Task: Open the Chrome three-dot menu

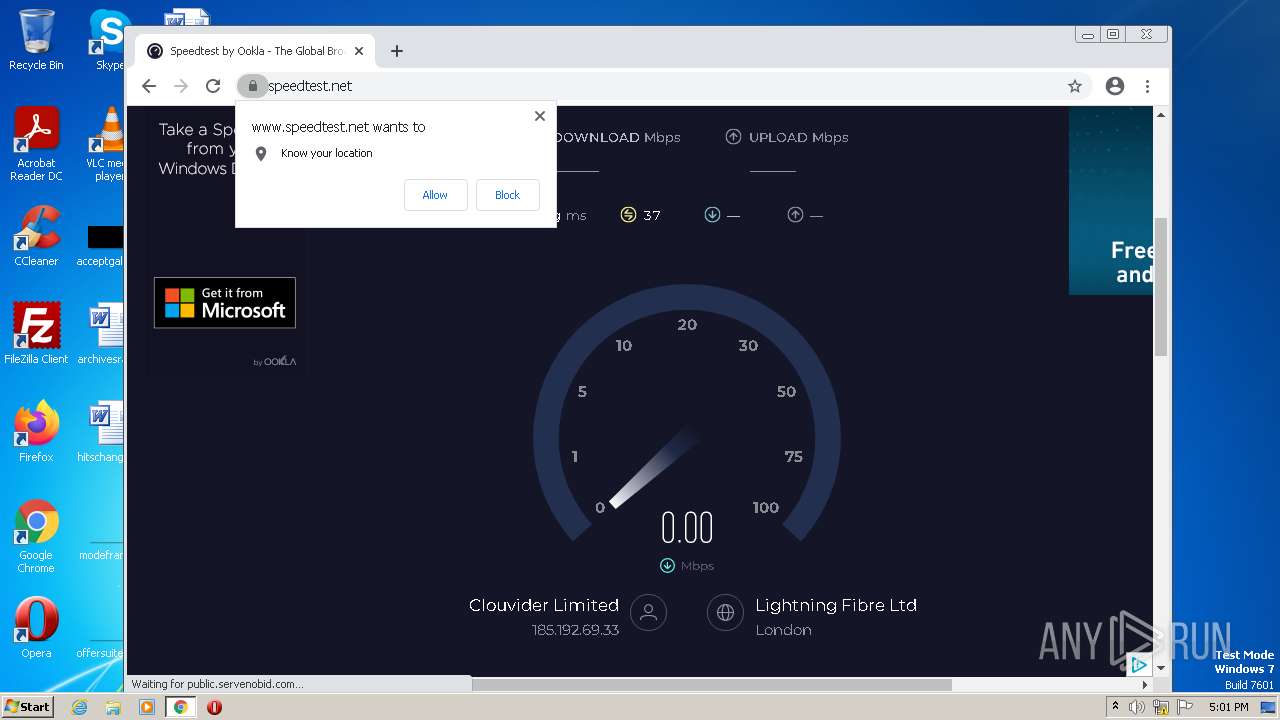Action: pyautogui.click(x=1148, y=86)
